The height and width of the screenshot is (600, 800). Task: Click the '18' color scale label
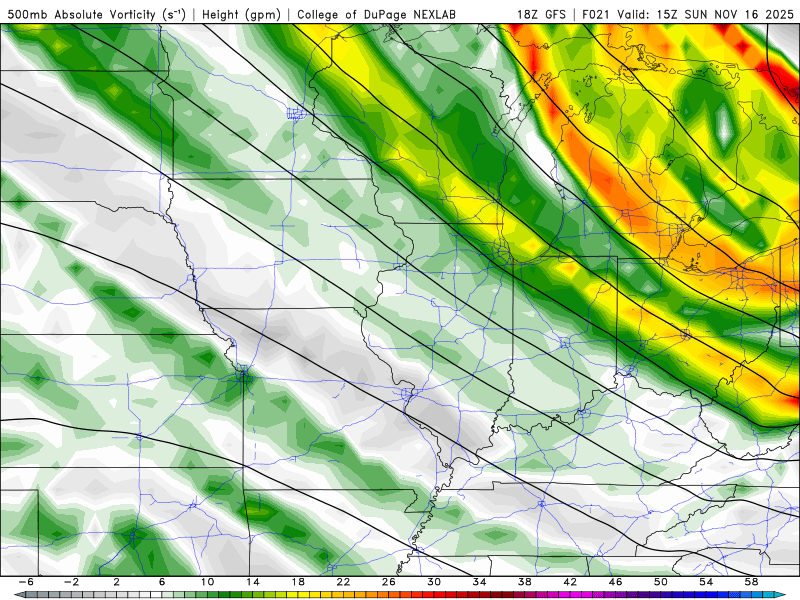pos(298,582)
